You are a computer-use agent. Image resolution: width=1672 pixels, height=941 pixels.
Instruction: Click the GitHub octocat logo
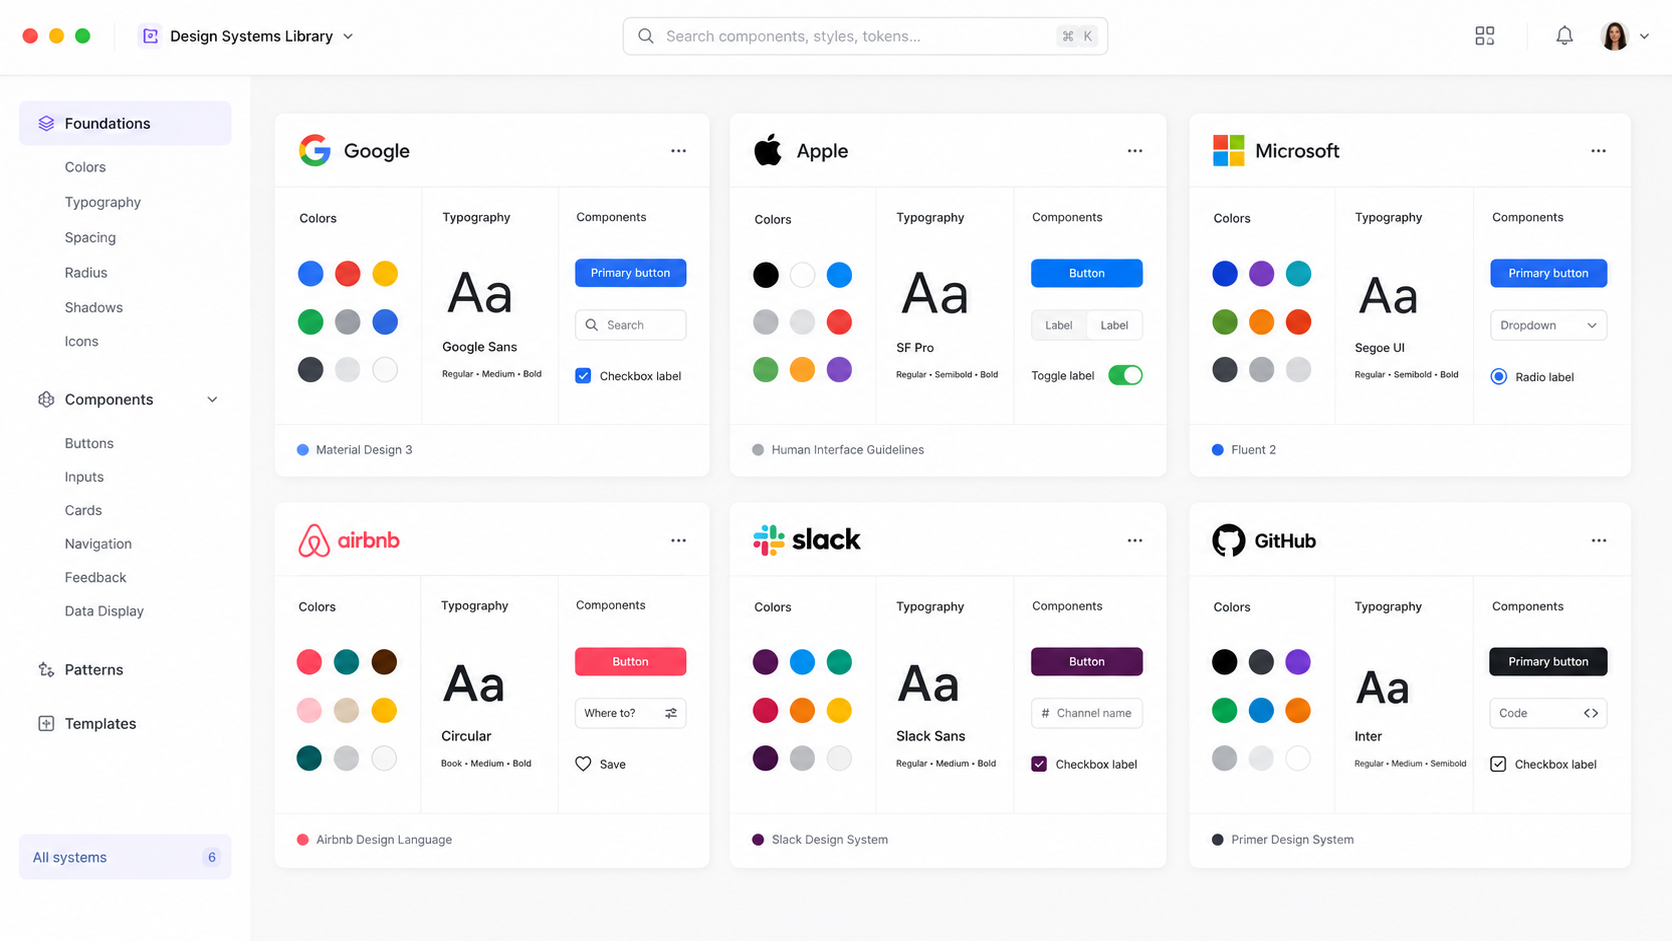[x=1229, y=540]
